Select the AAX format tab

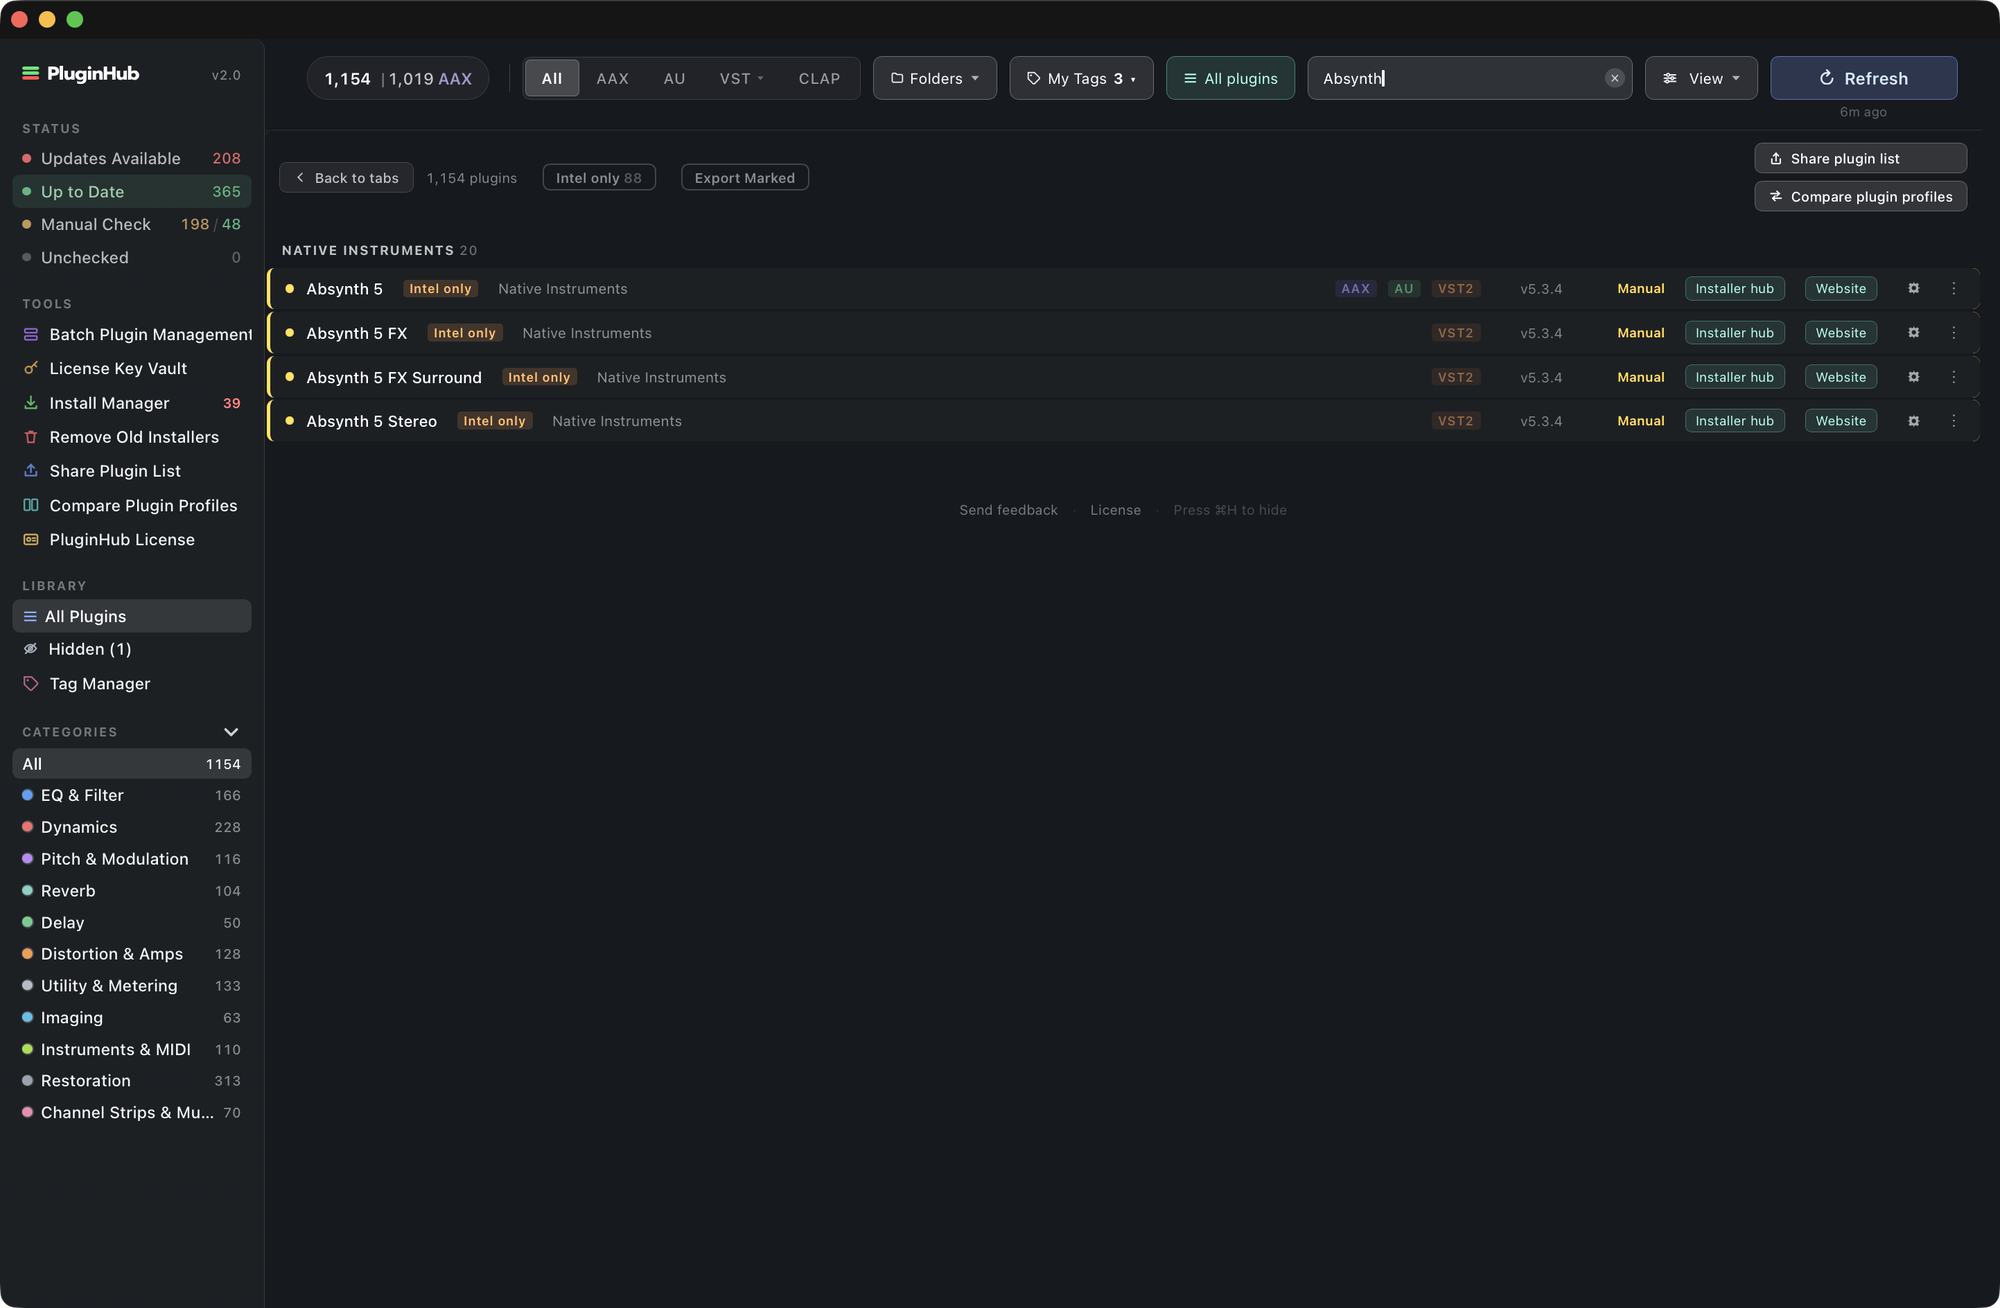coord(612,78)
